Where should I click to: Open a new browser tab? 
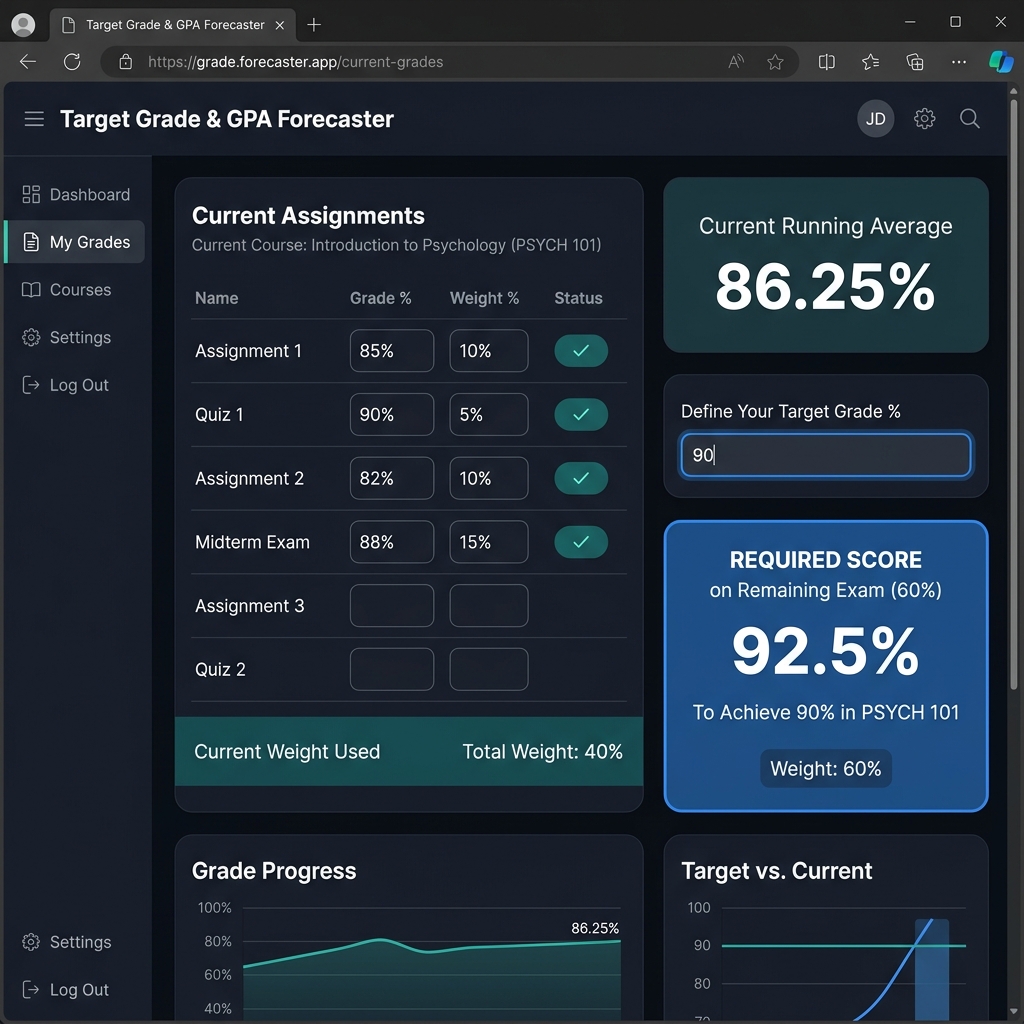click(x=314, y=25)
